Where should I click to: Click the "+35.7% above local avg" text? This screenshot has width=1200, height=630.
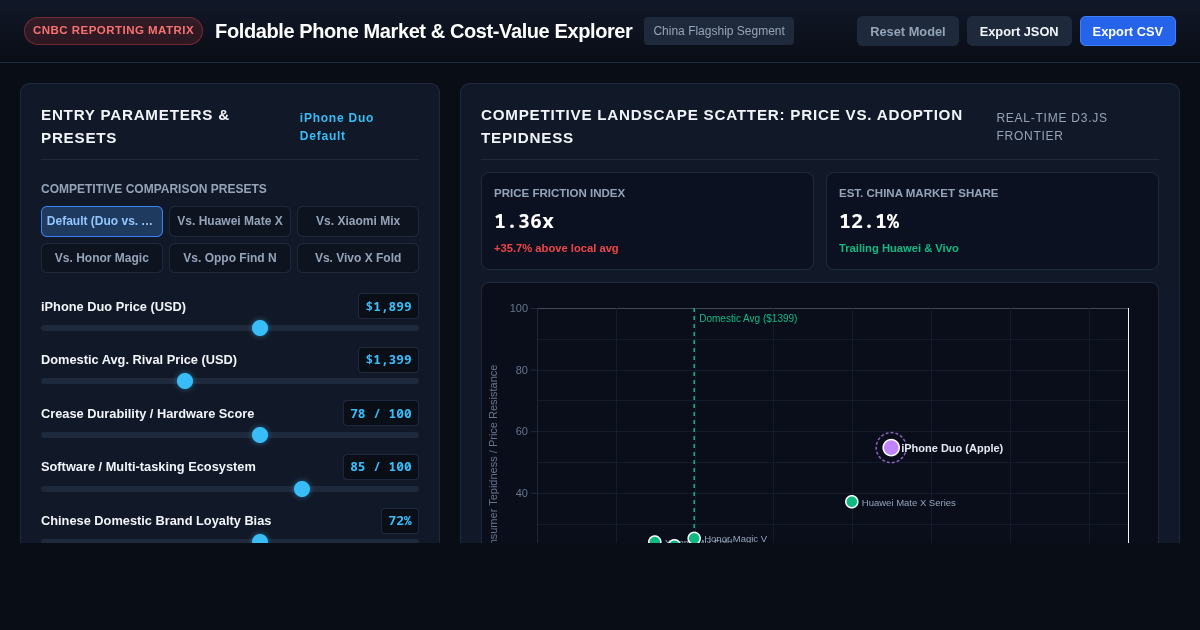click(x=556, y=248)
